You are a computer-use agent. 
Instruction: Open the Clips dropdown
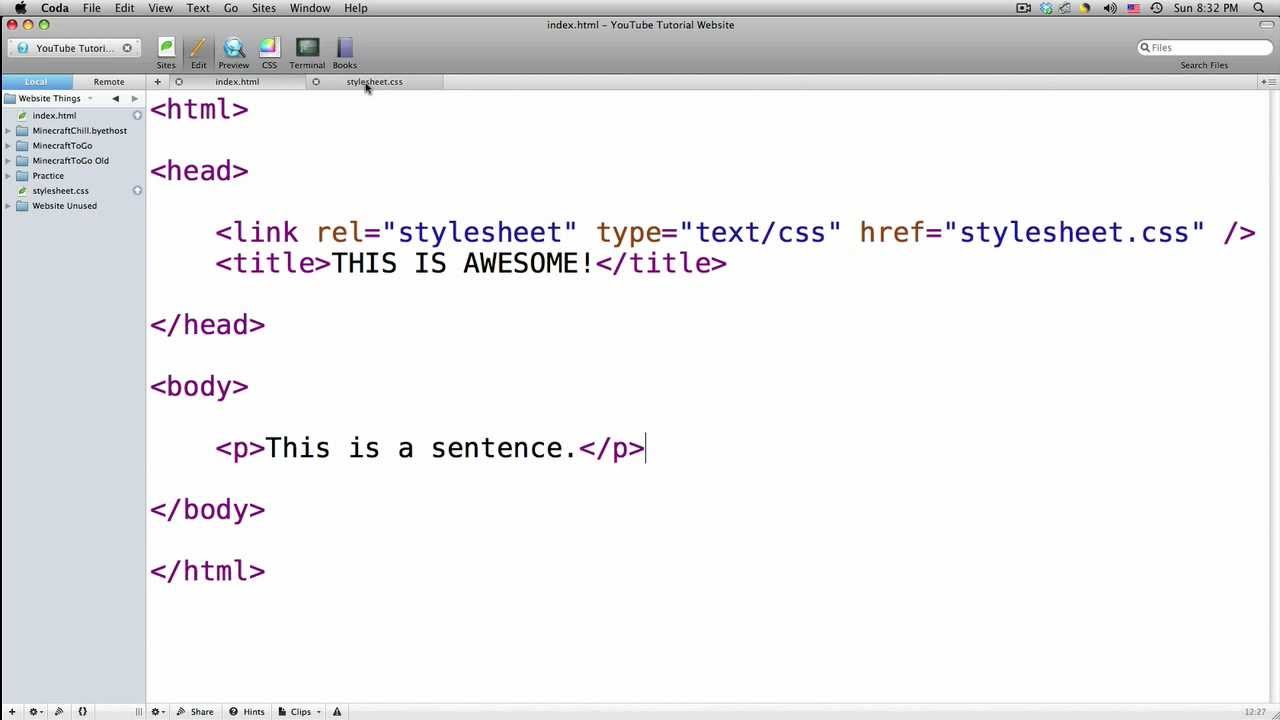click(x=300, y=712)
